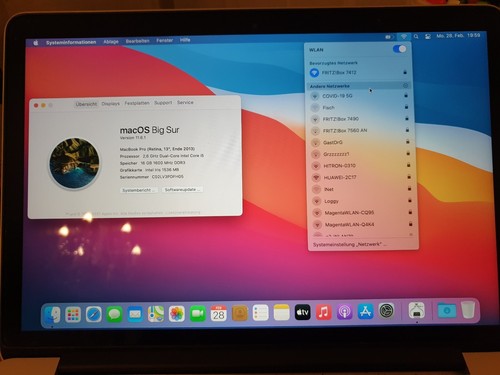This screenshot has width=500, height=375.
Task: Open the Apple menu
Action: click(x=36, y=43)
